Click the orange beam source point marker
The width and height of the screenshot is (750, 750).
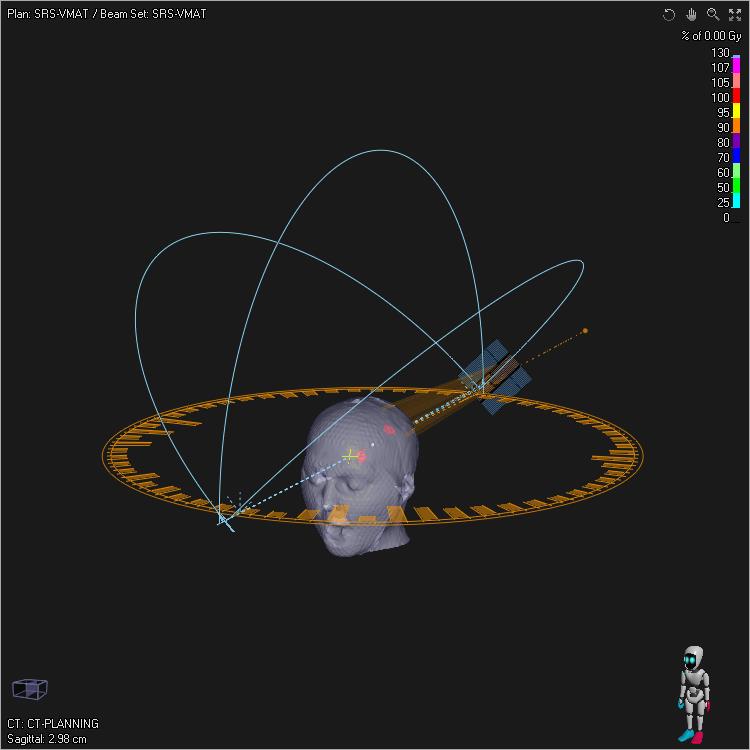[585, 331]
